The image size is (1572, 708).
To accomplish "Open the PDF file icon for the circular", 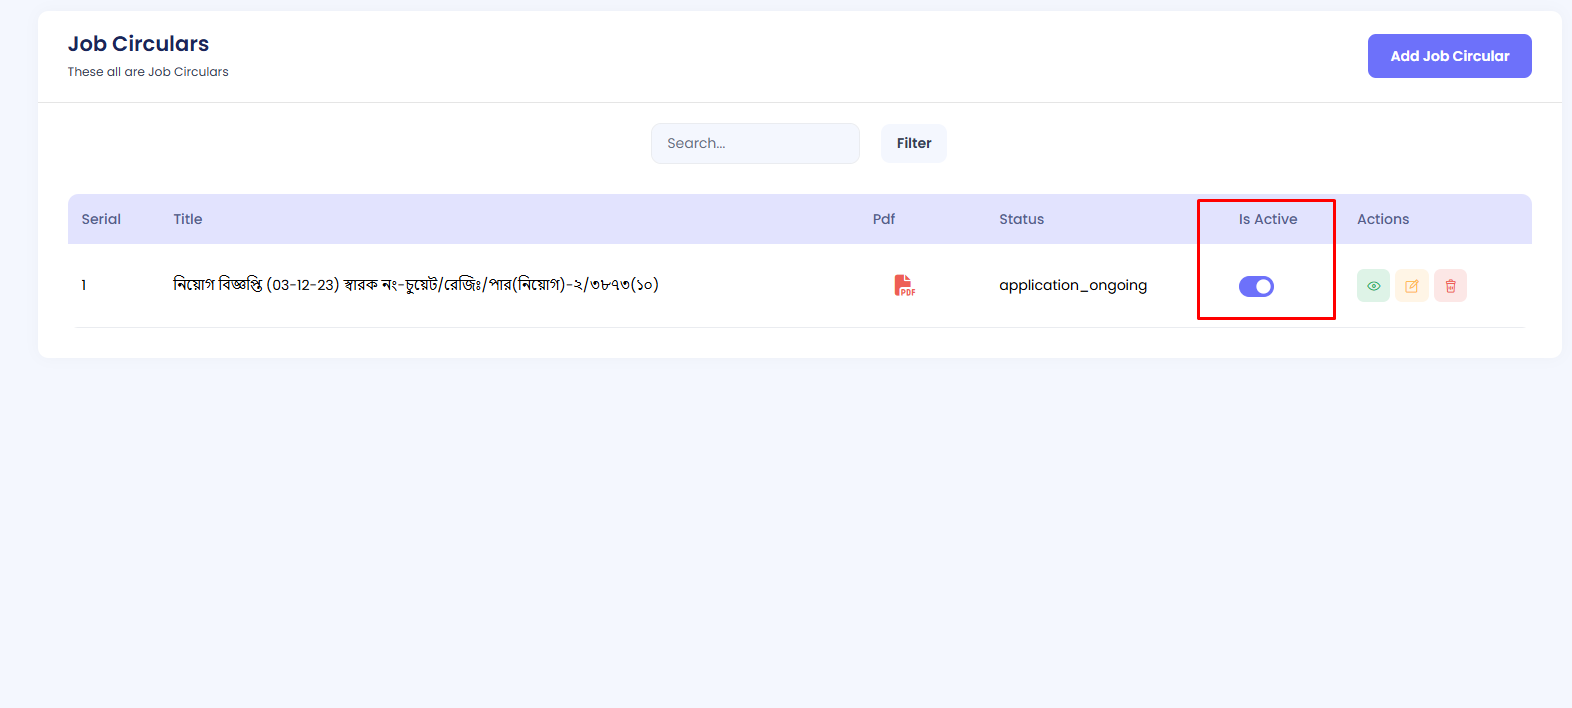I will pyautogui.click(x=904, y=286).
